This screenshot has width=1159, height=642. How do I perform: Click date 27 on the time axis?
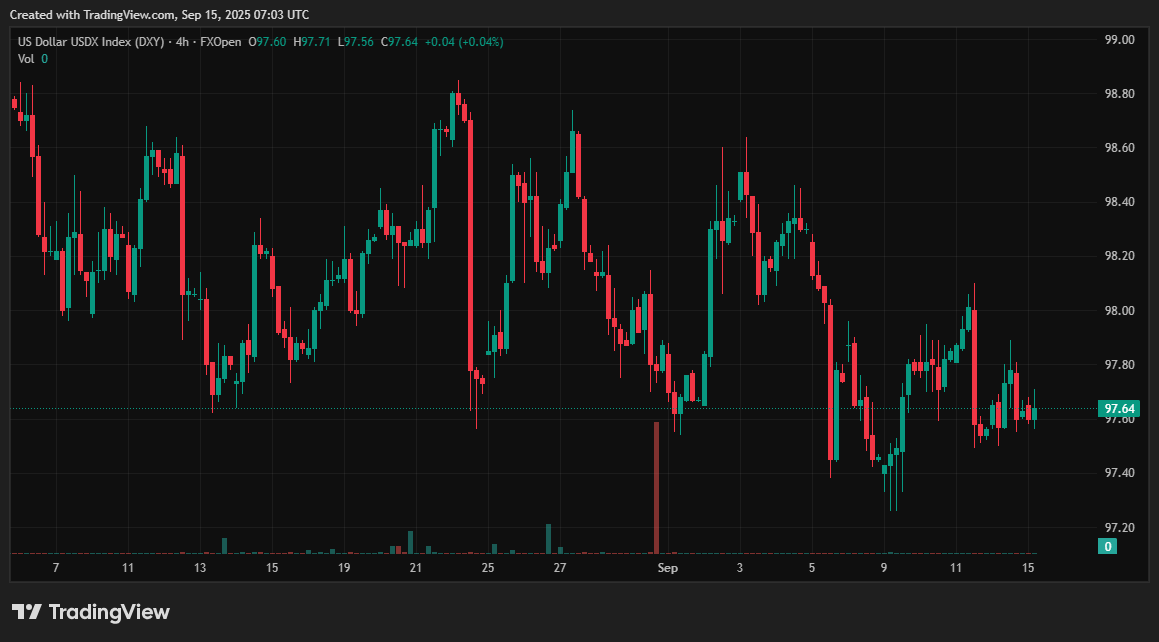point(560,568)
